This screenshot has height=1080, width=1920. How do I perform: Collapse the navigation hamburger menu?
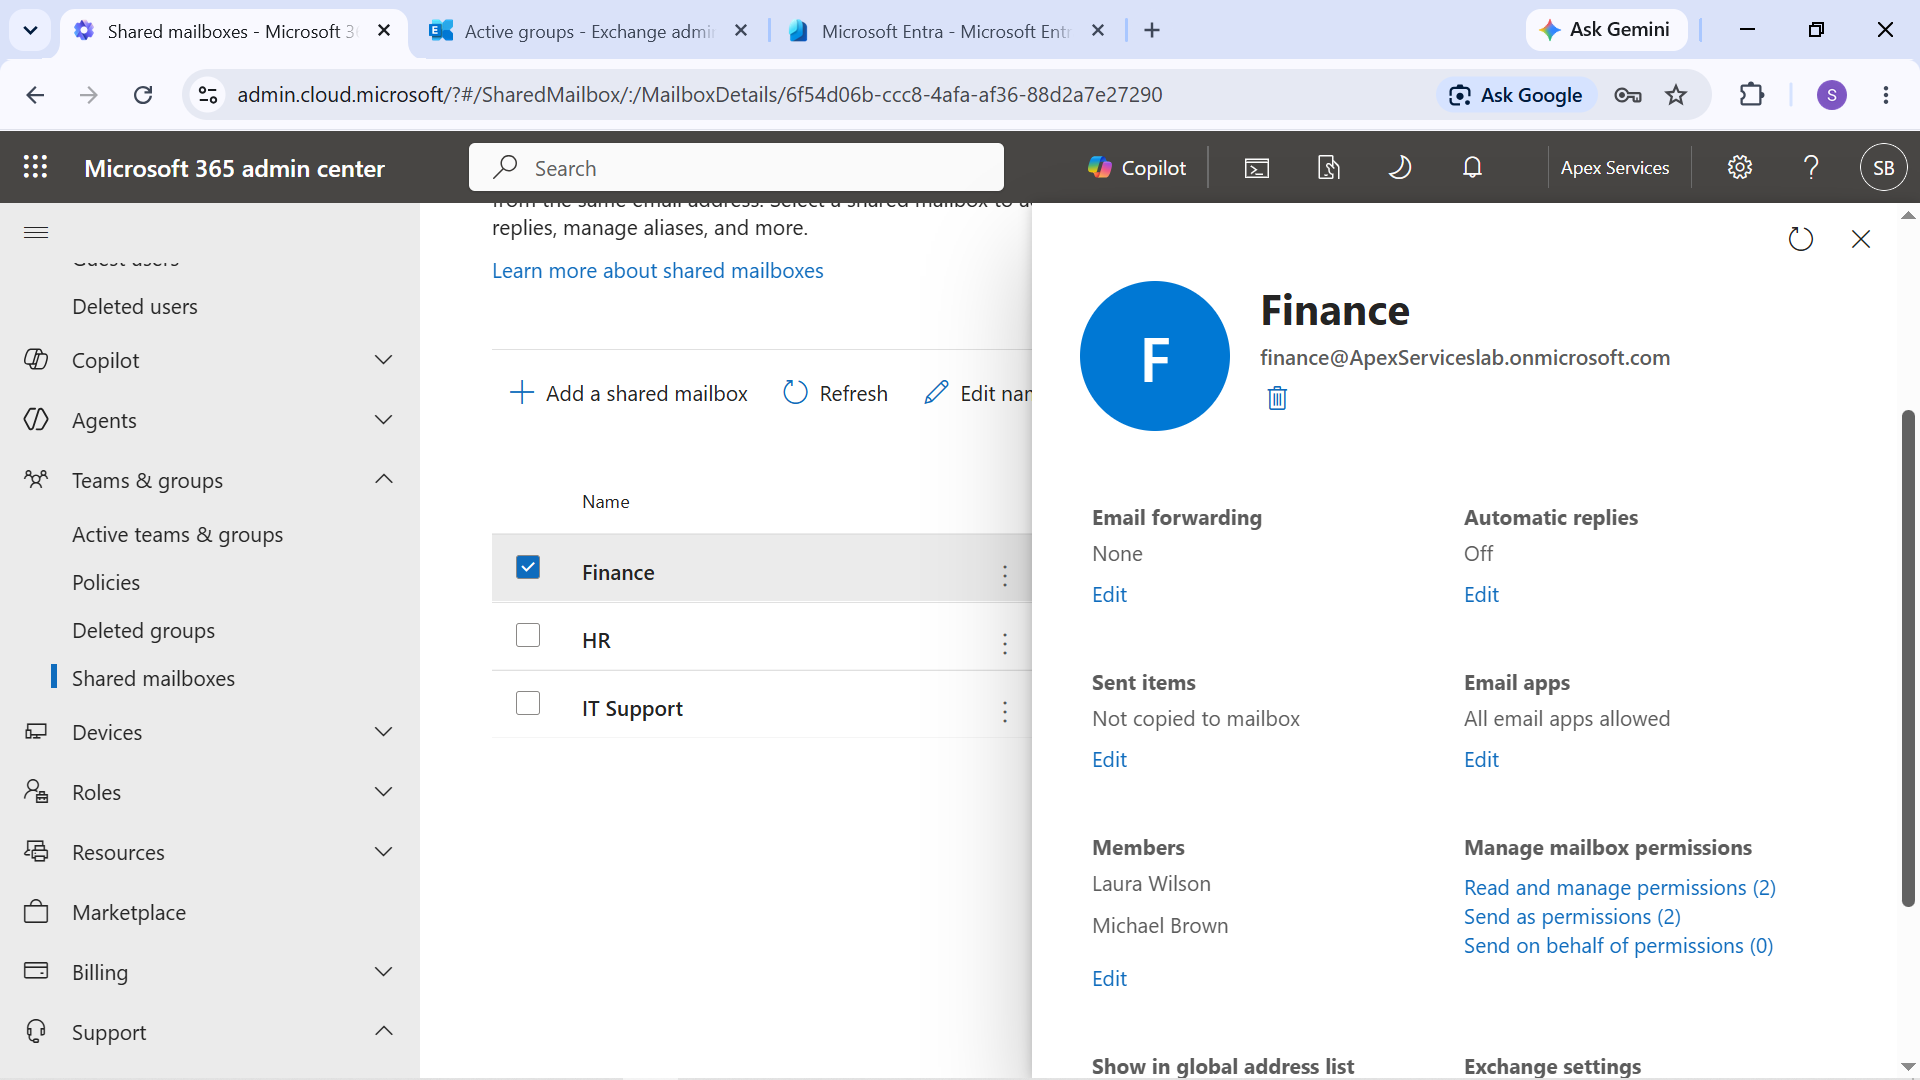36,232
